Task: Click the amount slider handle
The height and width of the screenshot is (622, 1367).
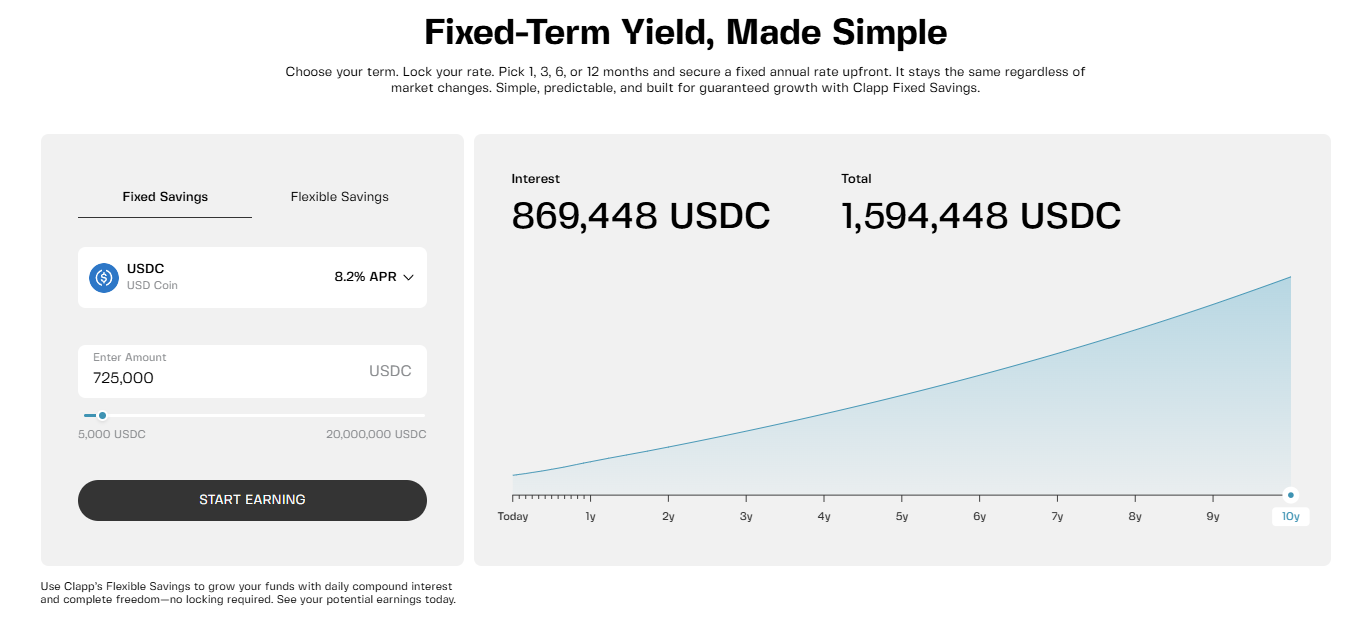Action: tap(102, 415)
